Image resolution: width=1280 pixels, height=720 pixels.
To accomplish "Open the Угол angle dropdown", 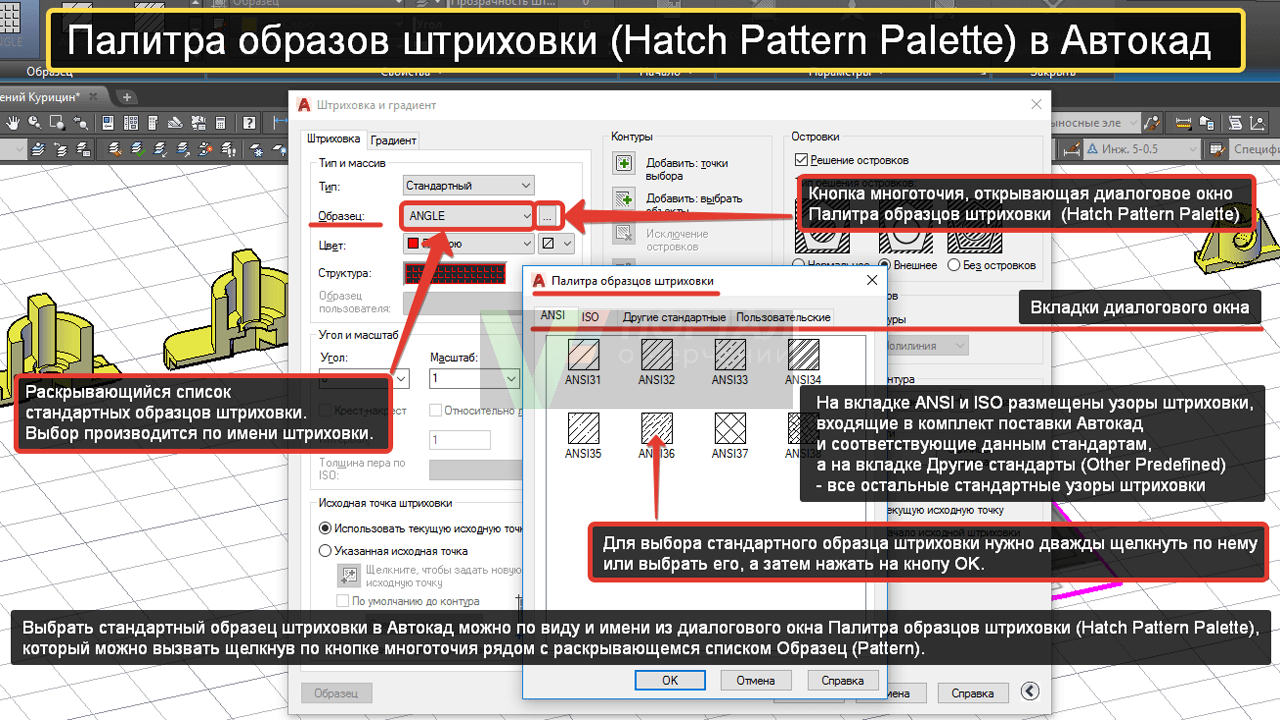I will pyautogui.click(x=364, y=379).
